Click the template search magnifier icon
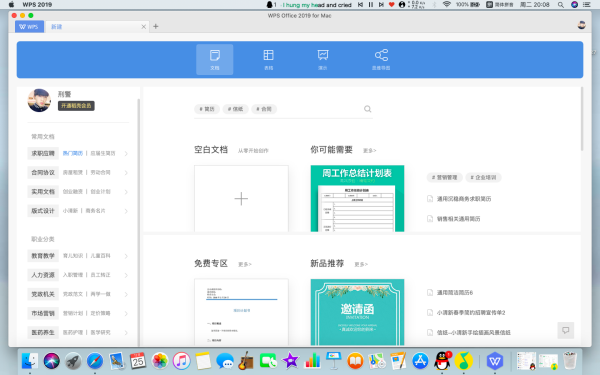The image size is (600, 375). pyautogui.click(x=367, y=109)
